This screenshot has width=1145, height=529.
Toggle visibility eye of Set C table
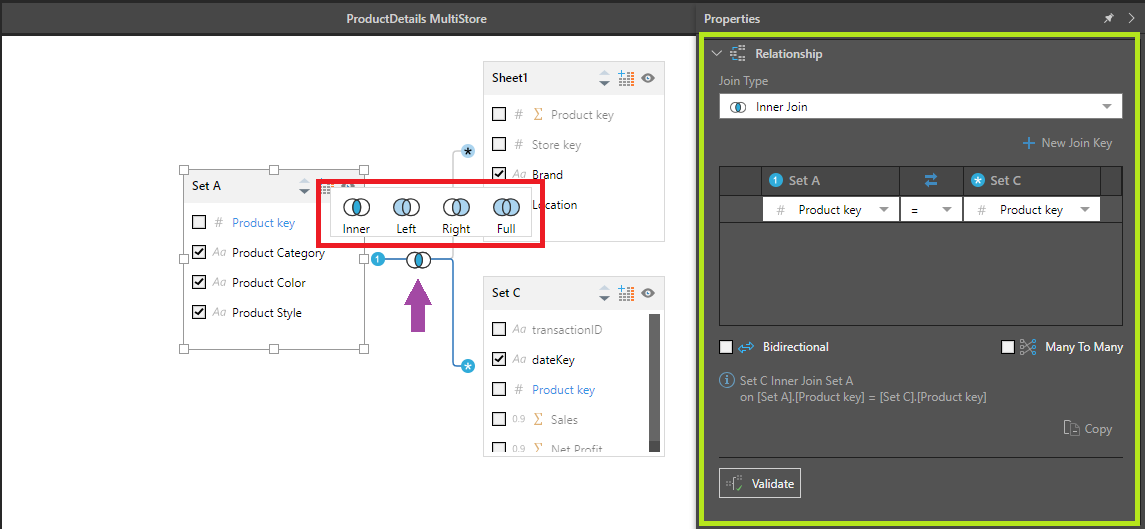click(648, 293)
